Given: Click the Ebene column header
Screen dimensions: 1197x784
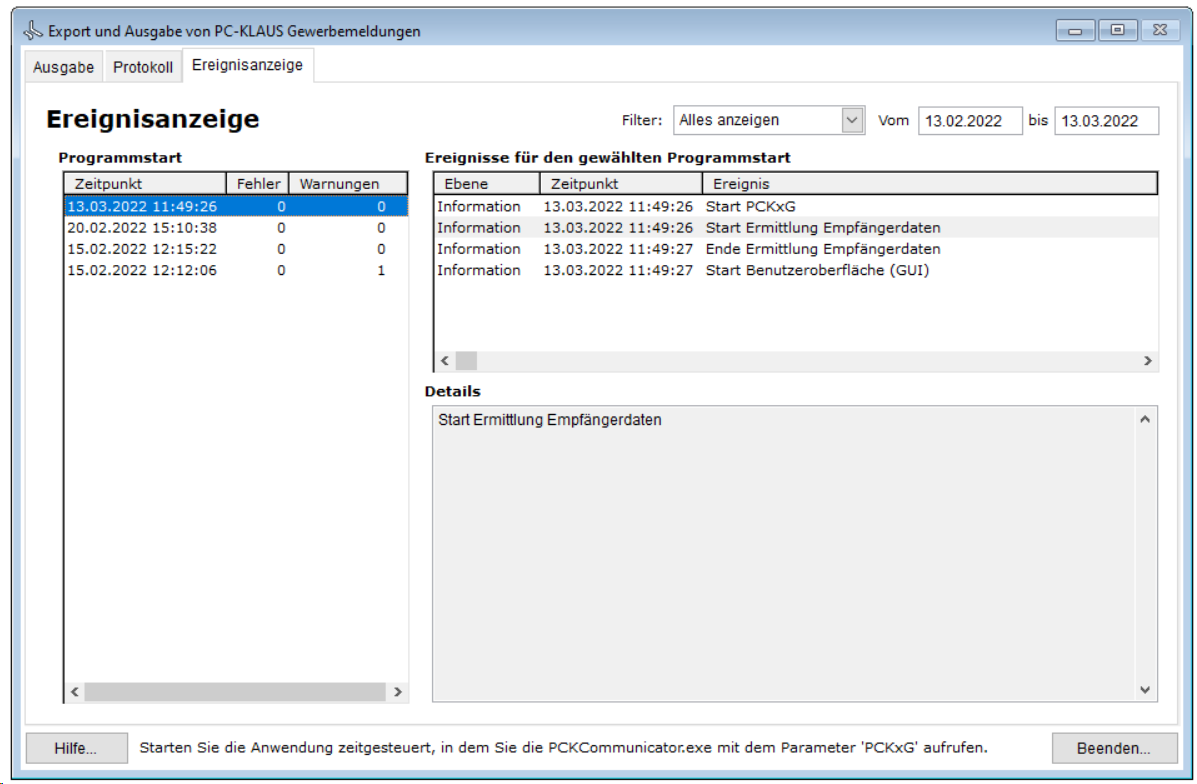Looking at the screenshot, I should [x=486, y=184].
